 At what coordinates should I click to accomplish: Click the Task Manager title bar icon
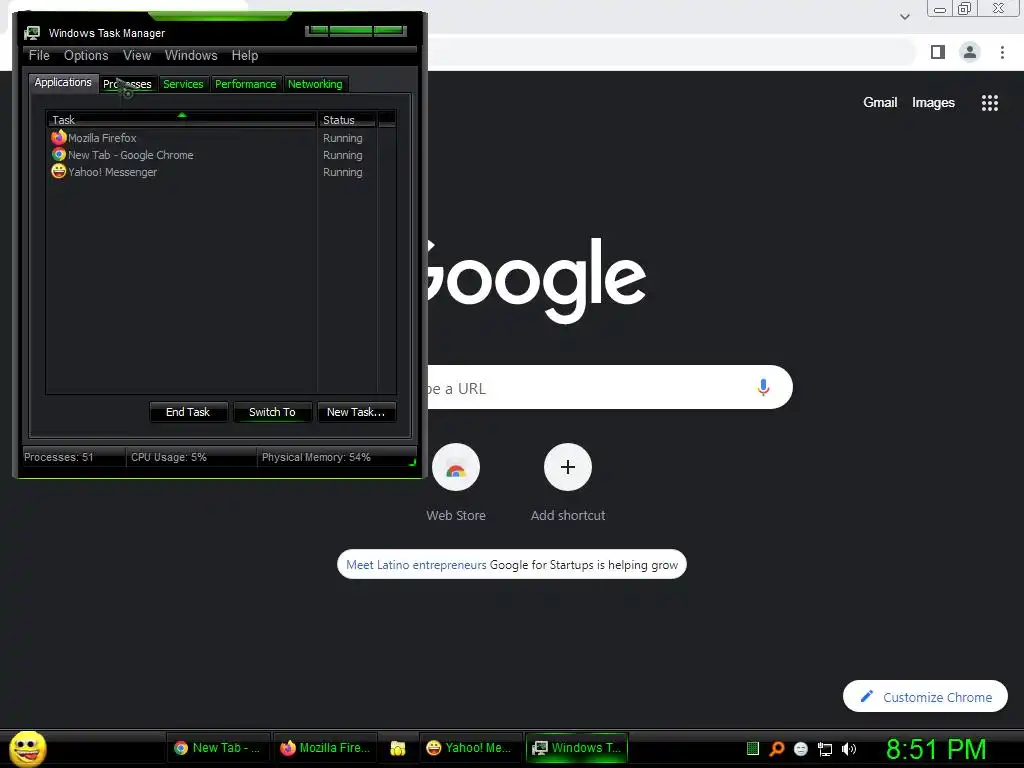coord(32,33)
